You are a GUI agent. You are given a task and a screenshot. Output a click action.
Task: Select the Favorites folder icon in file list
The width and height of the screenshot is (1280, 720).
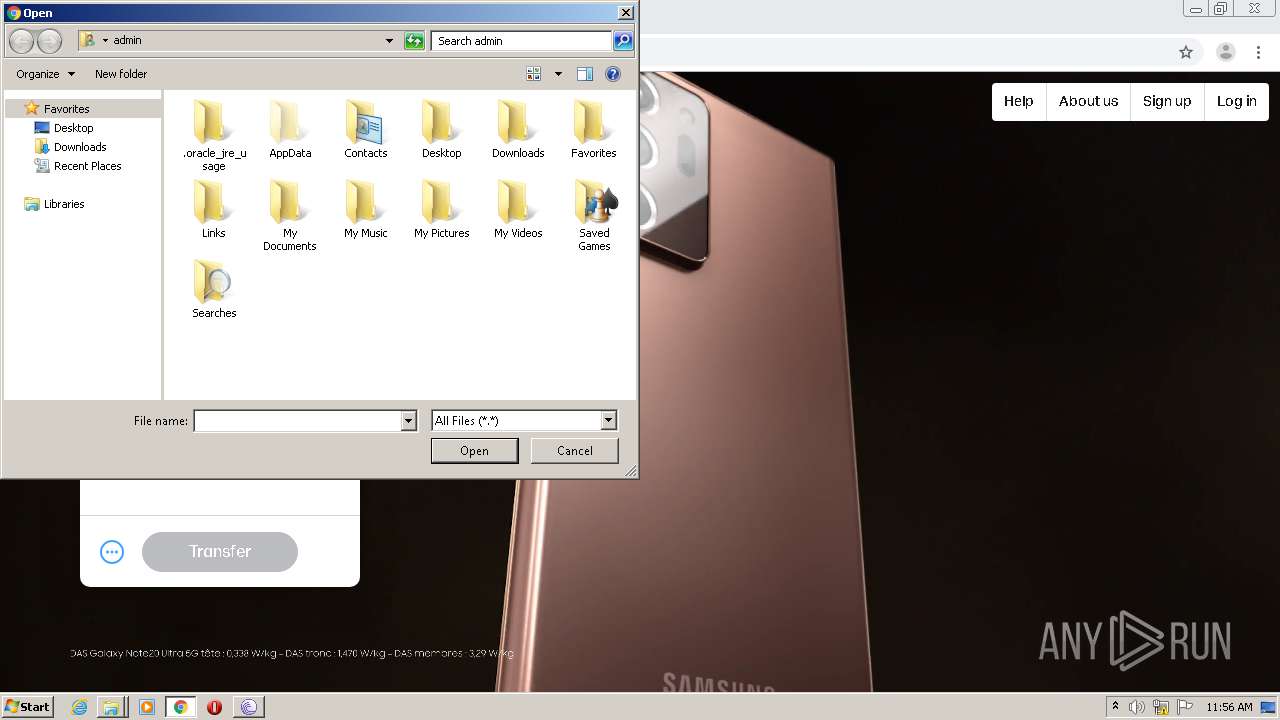click(594, 129)
